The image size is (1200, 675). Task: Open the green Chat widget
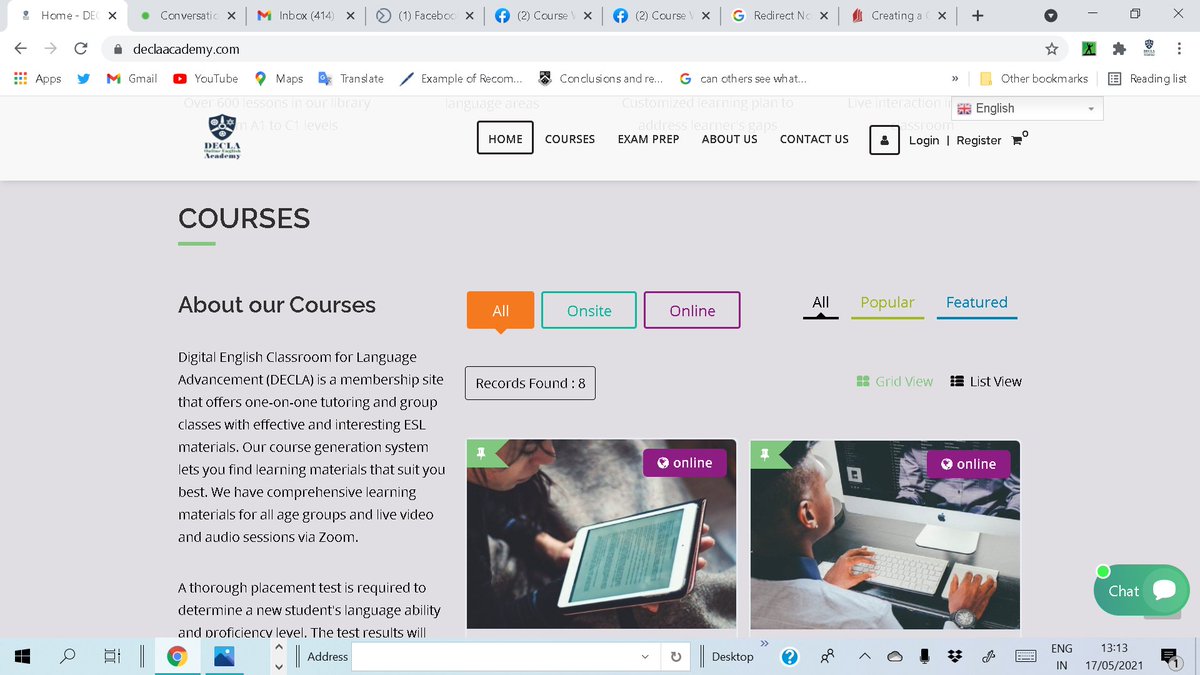[x=1140, y=591]
